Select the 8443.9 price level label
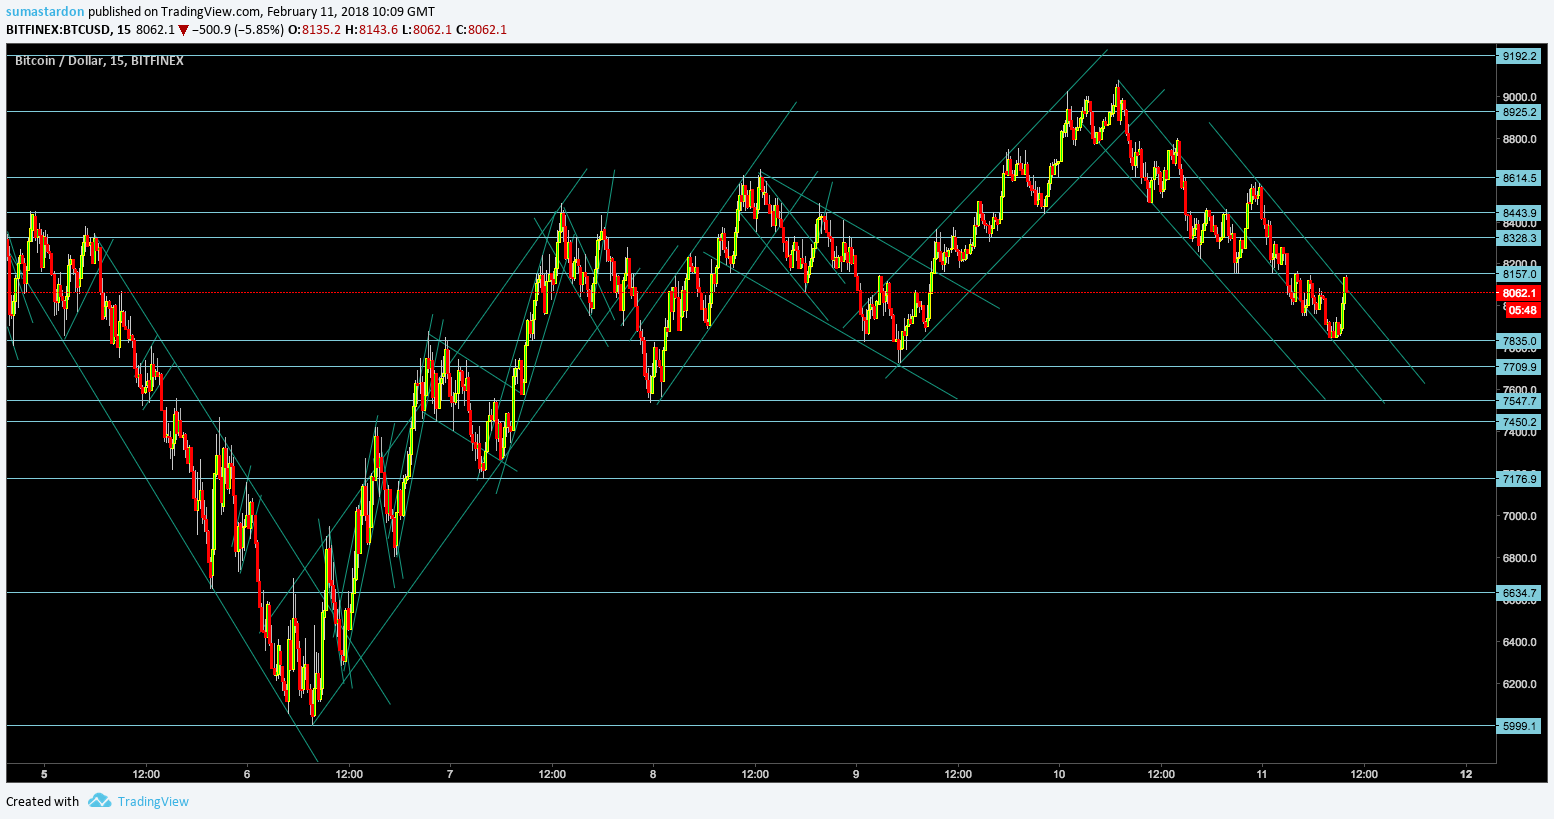 pyautogui.click(x=1518, y=213)
